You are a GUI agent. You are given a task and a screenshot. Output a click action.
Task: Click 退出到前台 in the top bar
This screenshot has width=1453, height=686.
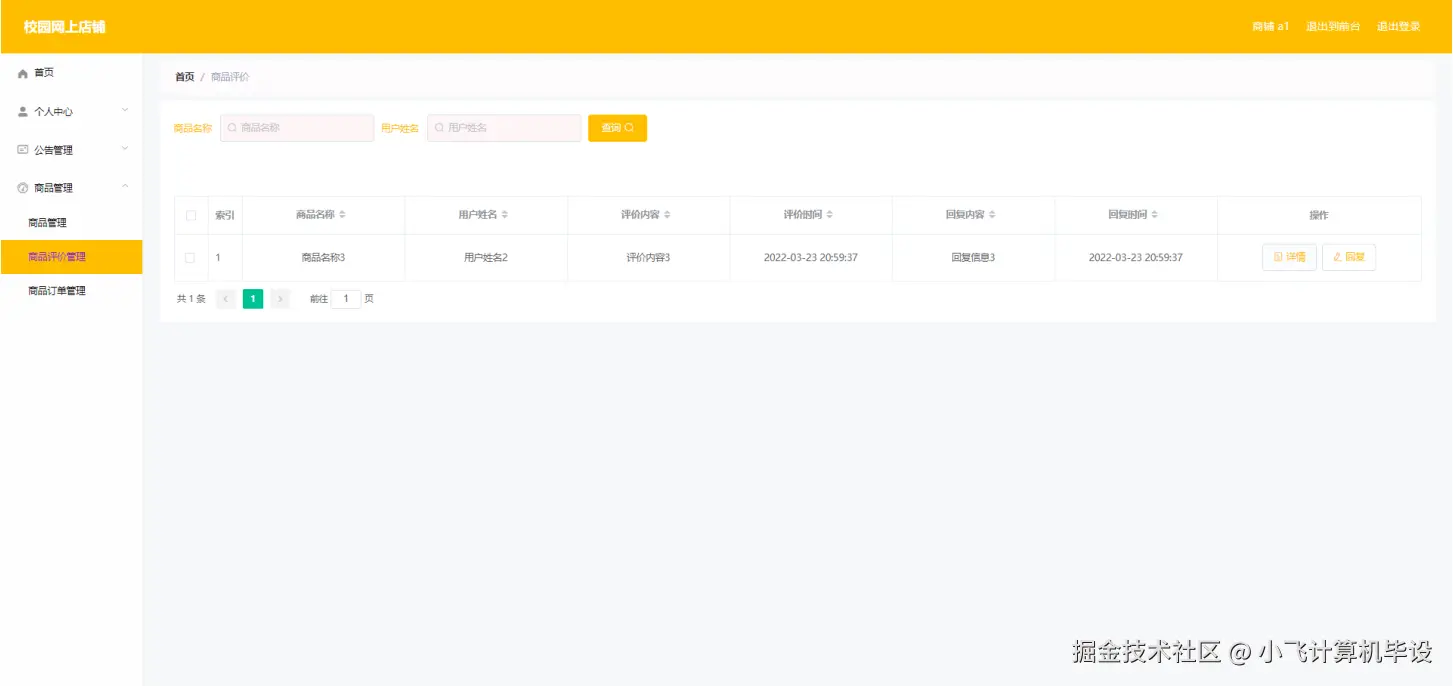pyautogui.click(x=1333, y=27)
